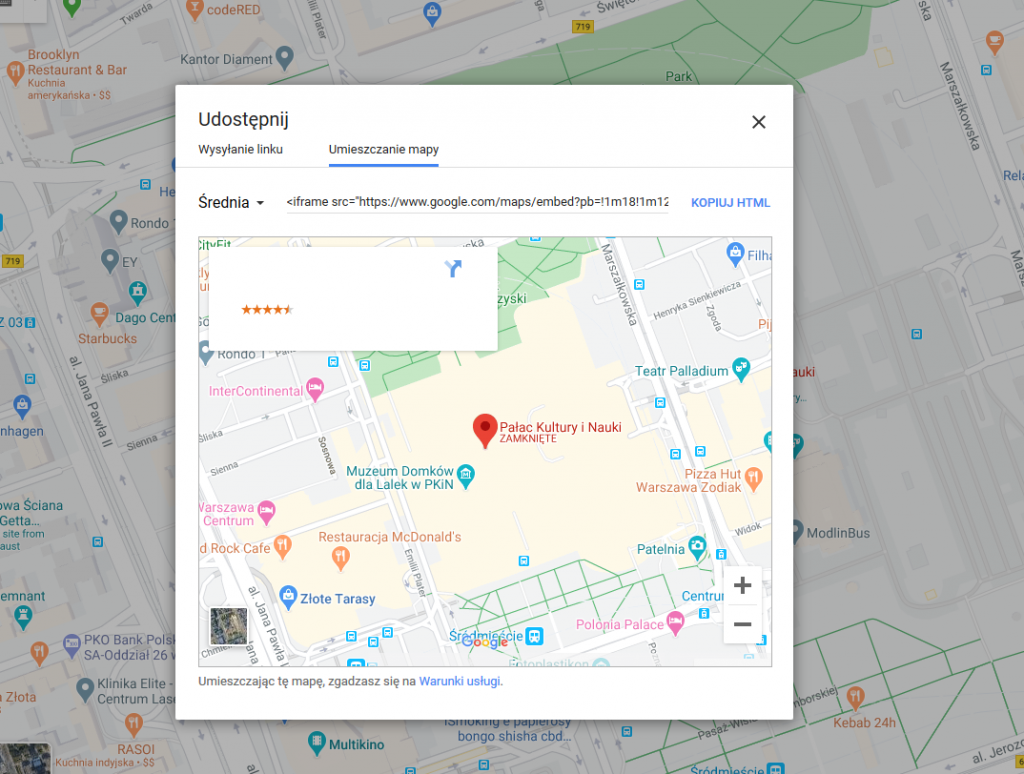Click the Kebab 24h restaurant marker
This screenshot has height=774, width=1024.
(855, 697)
